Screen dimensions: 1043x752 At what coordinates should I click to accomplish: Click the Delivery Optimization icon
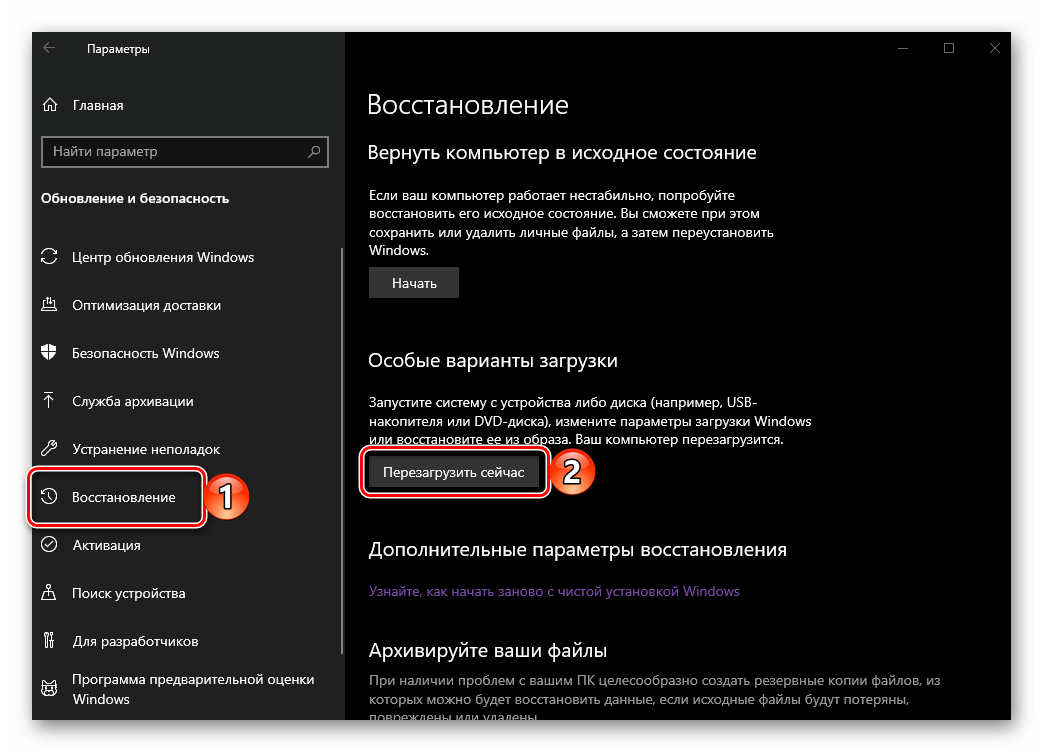click(x=49, y=305)
